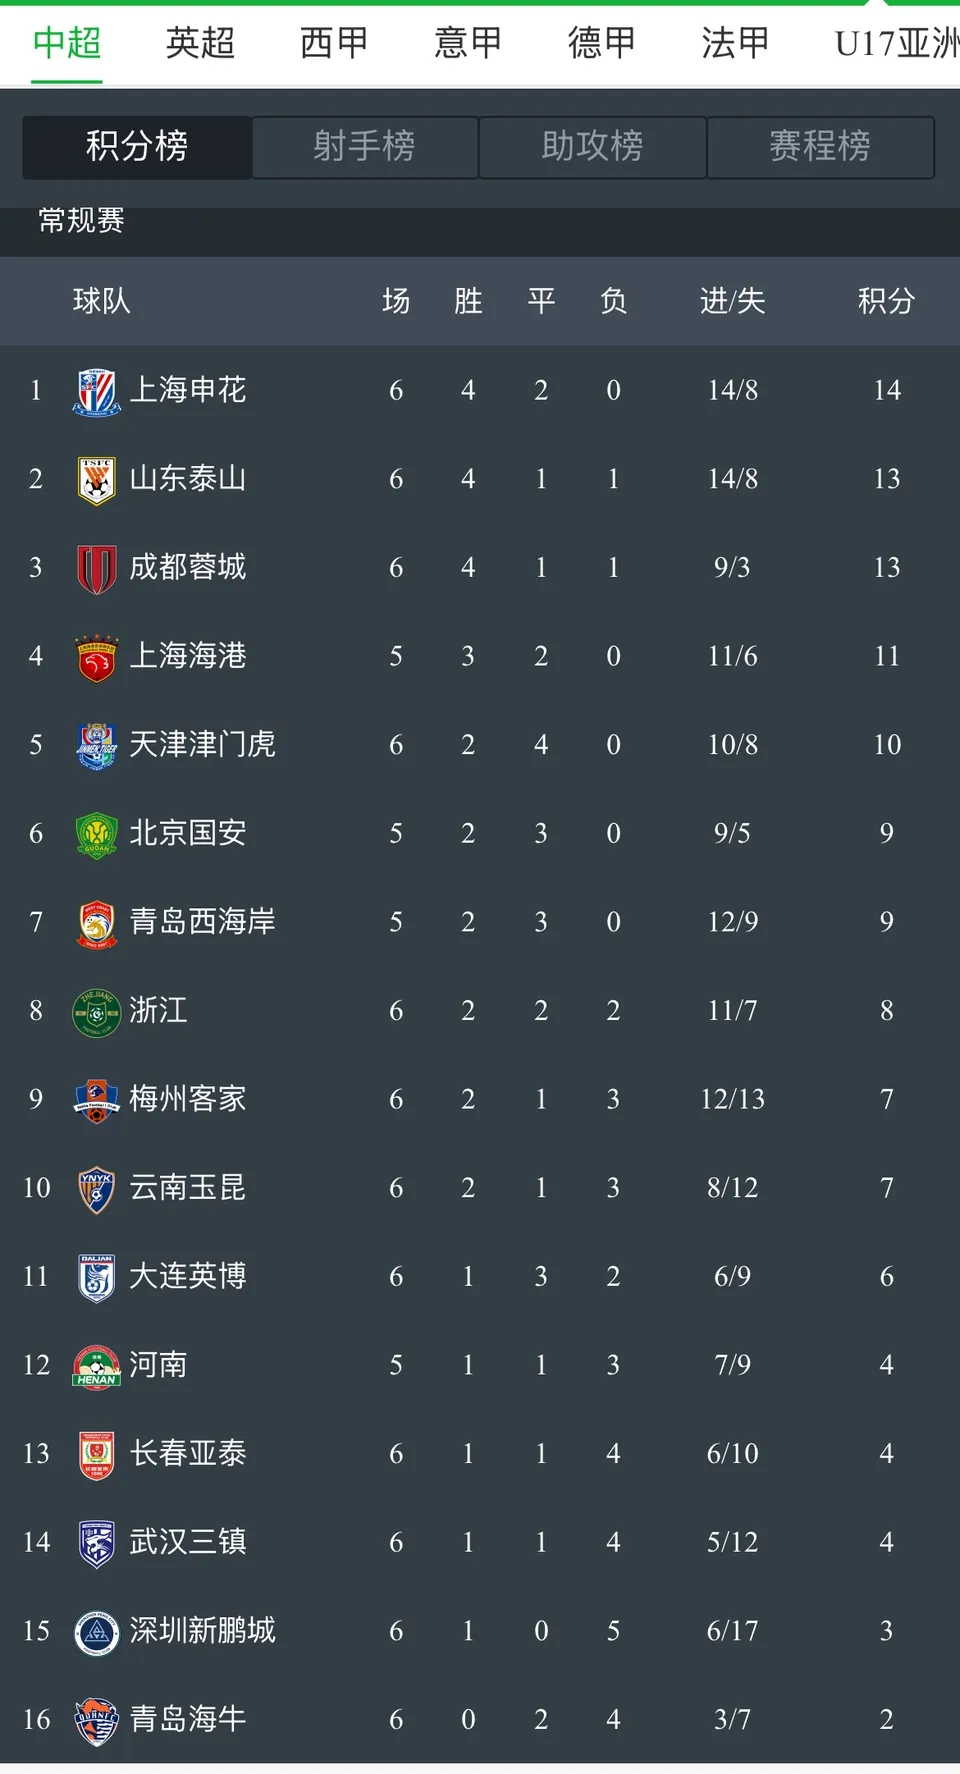Tap the 梅州客家 team name
960x1774 pixels.
[188, 1099]
